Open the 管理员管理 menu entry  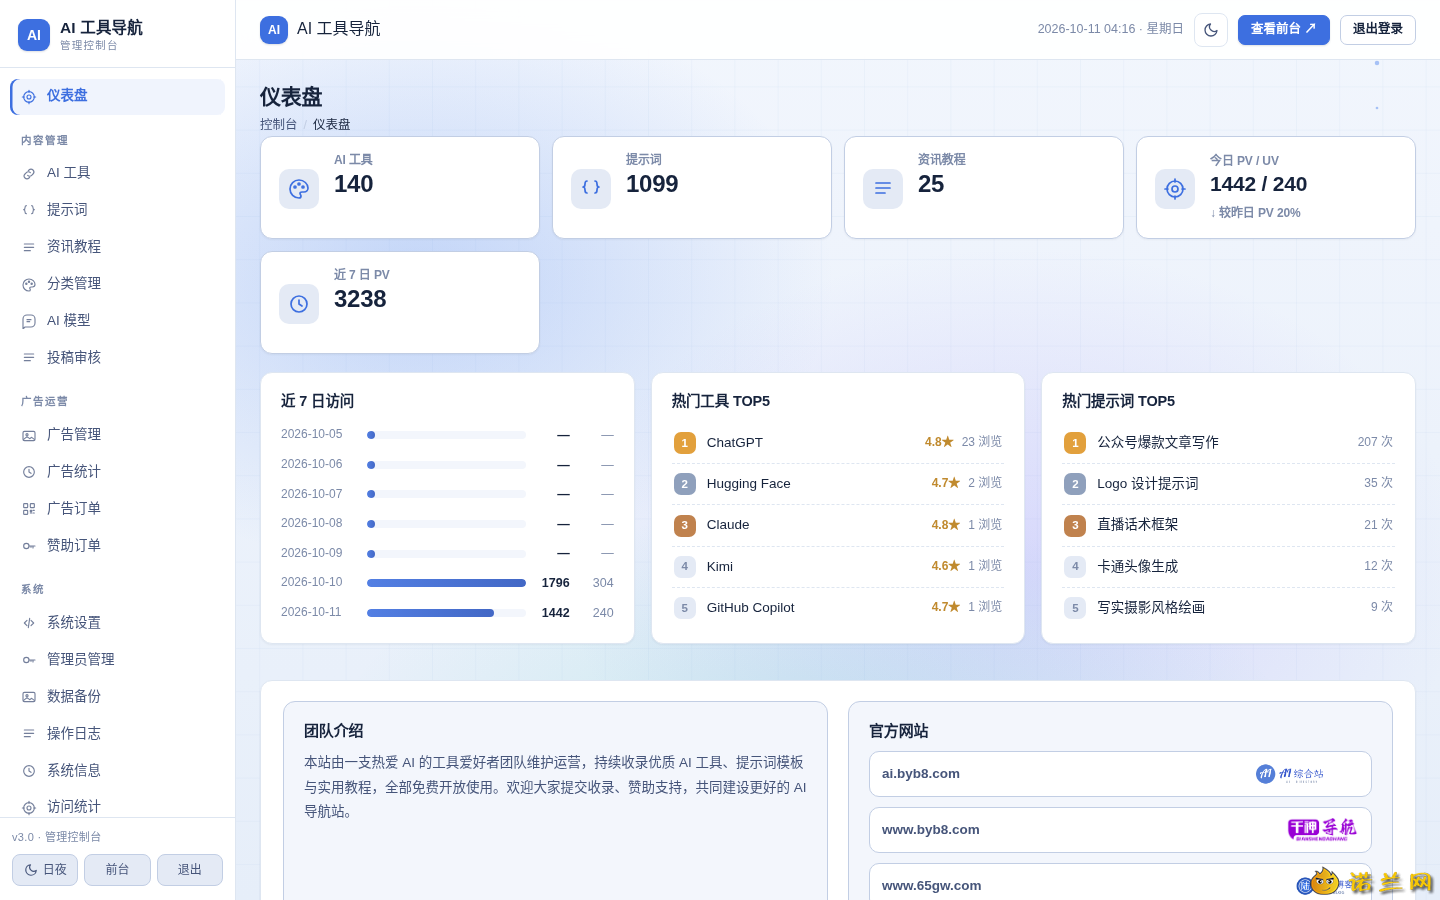click(x=118, y=660)
